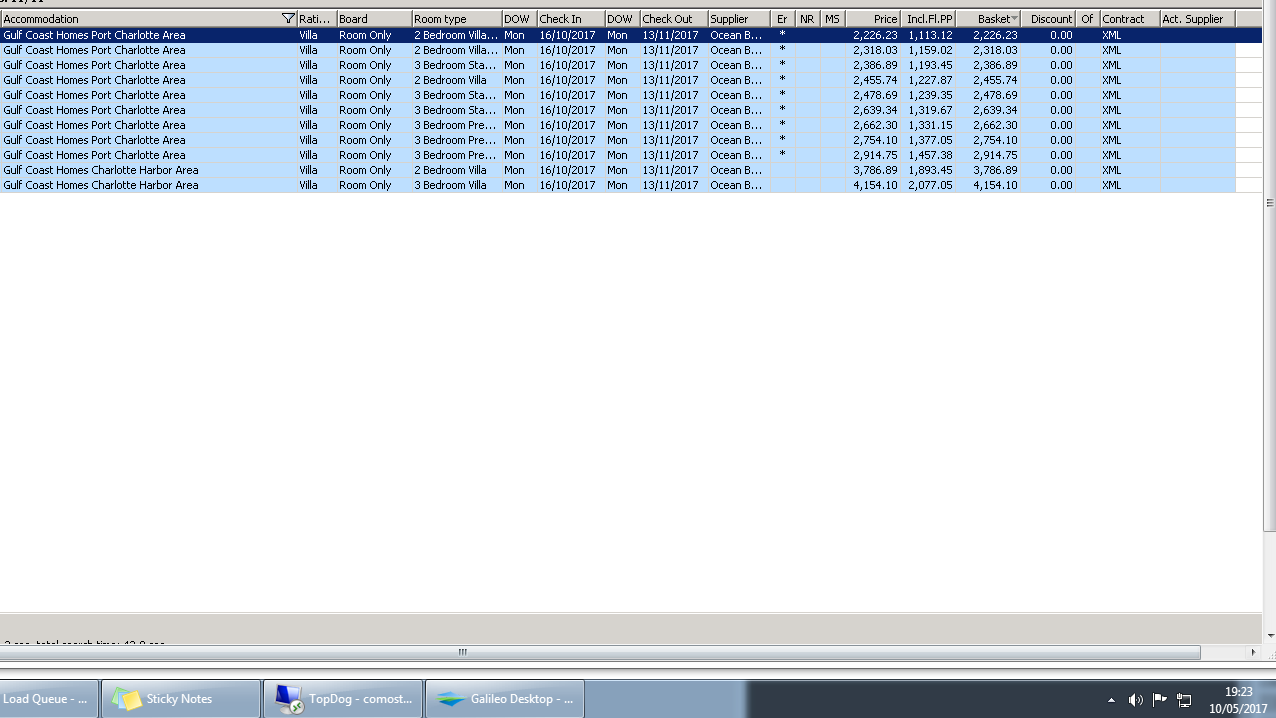This screenshot has width=1276, height=718.
Task: Select the Incl.Fl.PP value 1,227.87
Action: pos(930,80)
